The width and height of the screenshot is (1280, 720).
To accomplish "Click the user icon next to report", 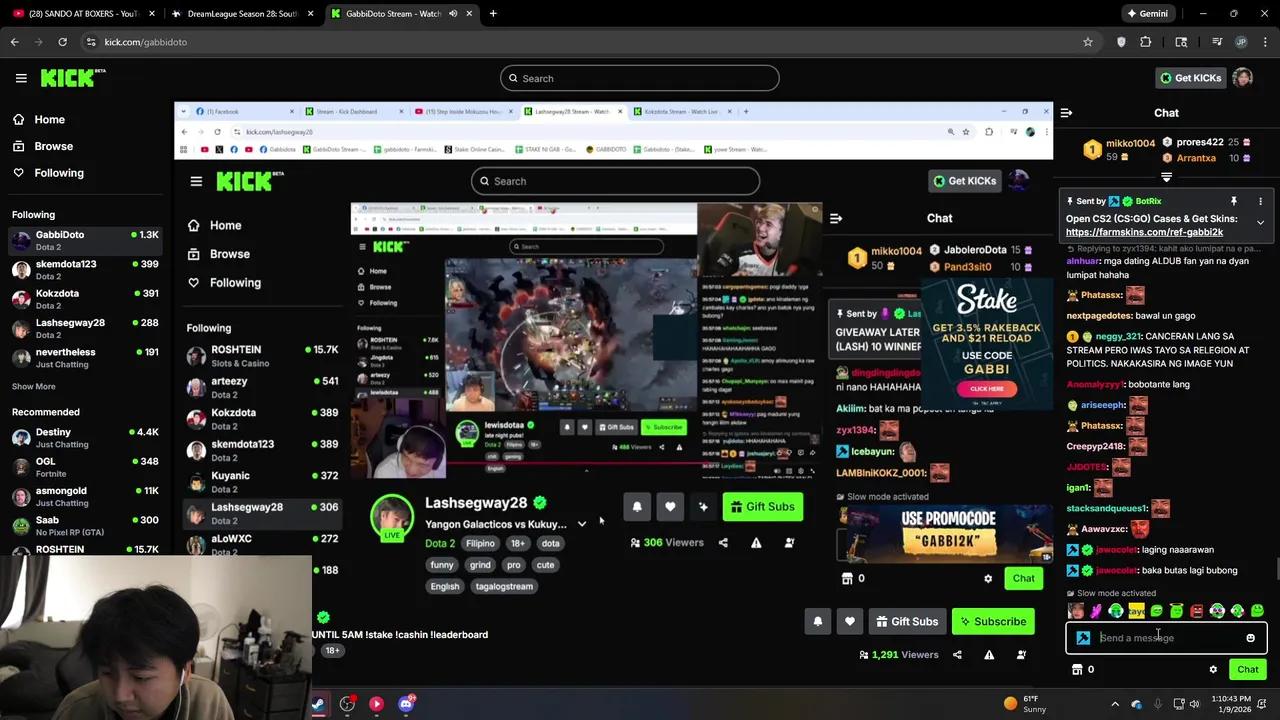I will pos(1021,655).
